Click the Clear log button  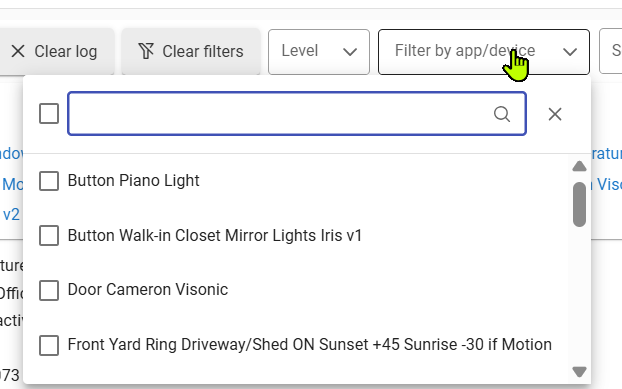[x=54, y=52]
